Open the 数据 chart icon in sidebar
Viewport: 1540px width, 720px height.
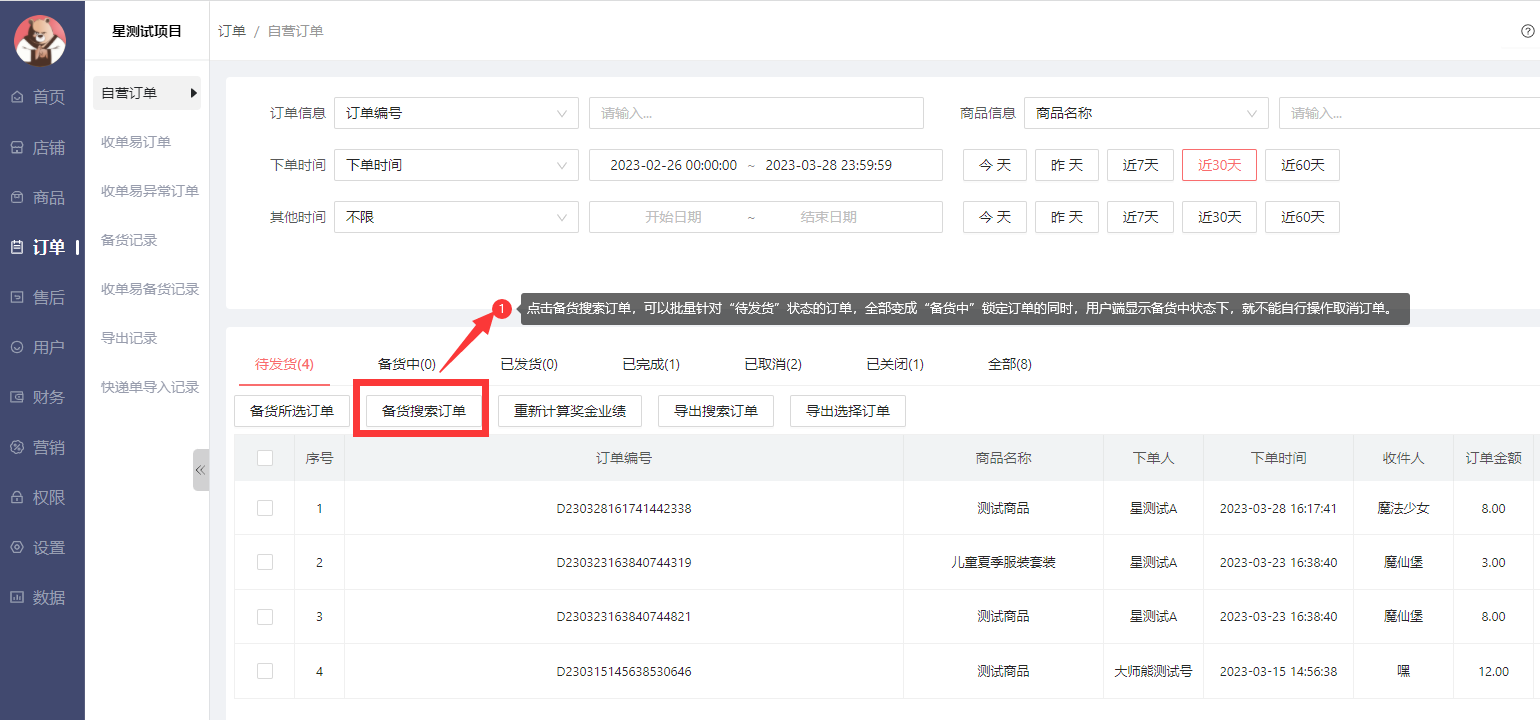[17, 597]
